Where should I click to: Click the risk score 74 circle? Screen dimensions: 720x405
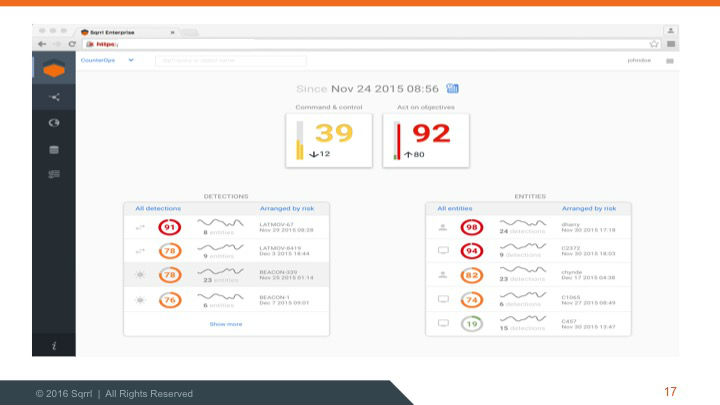(472, 300)
